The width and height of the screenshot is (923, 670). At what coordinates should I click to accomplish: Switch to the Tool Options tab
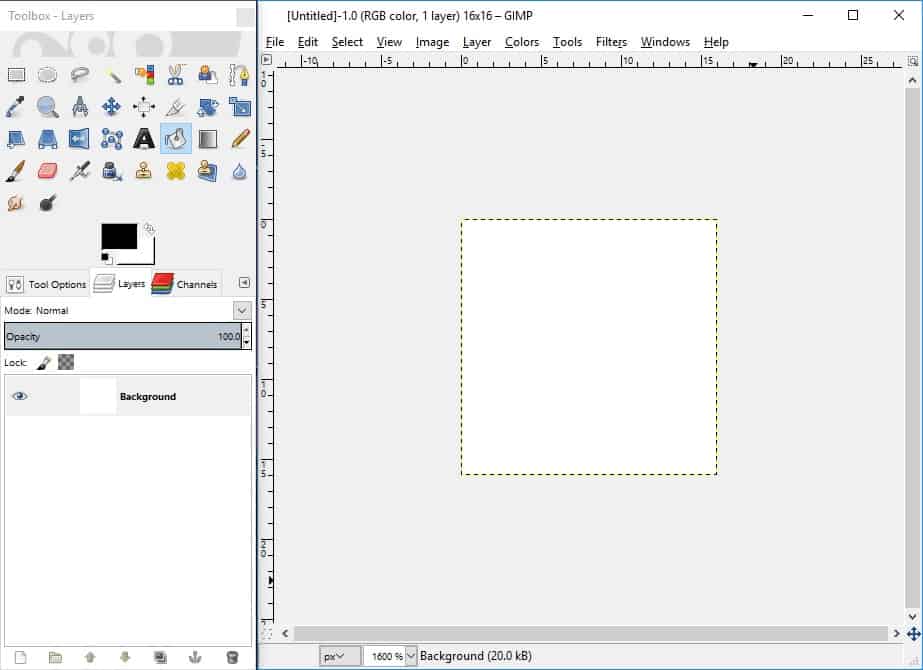tap(46, 284)
